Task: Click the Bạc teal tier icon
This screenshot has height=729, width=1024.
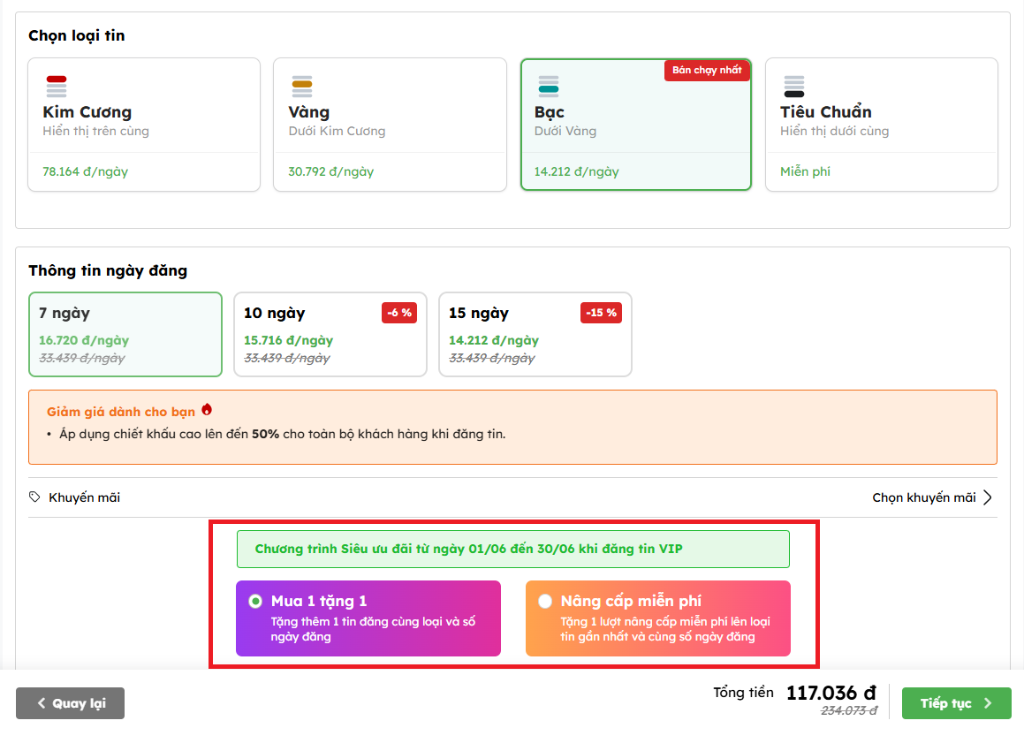Action: (x=548, y=86)
